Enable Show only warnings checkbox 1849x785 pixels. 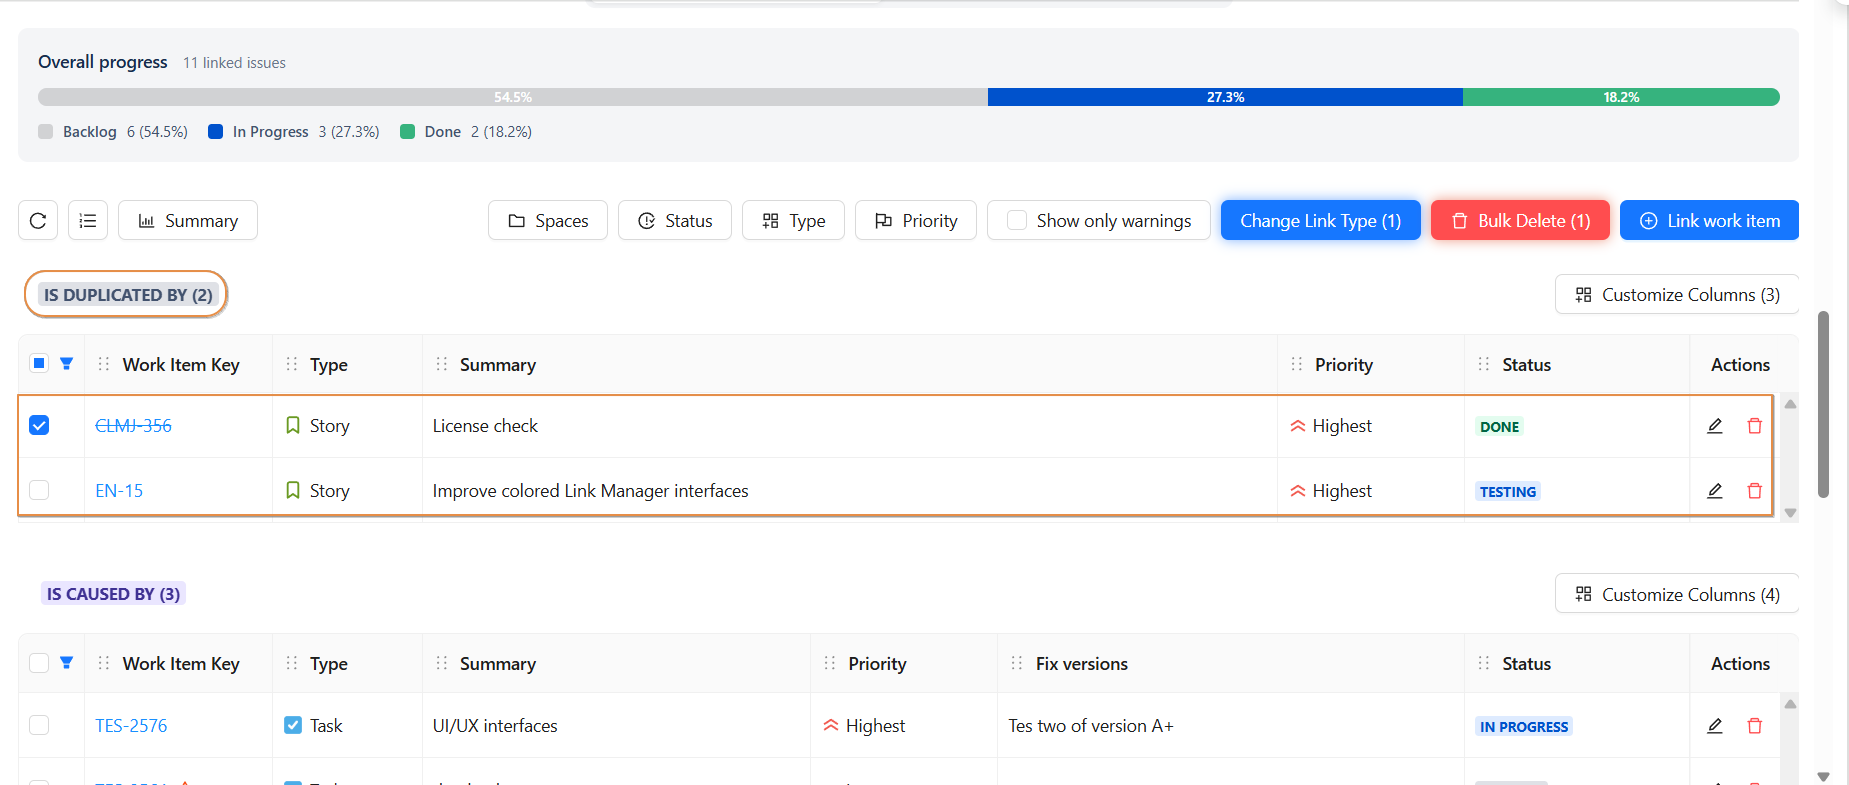pyautogui.click(x=1017, y=221)
